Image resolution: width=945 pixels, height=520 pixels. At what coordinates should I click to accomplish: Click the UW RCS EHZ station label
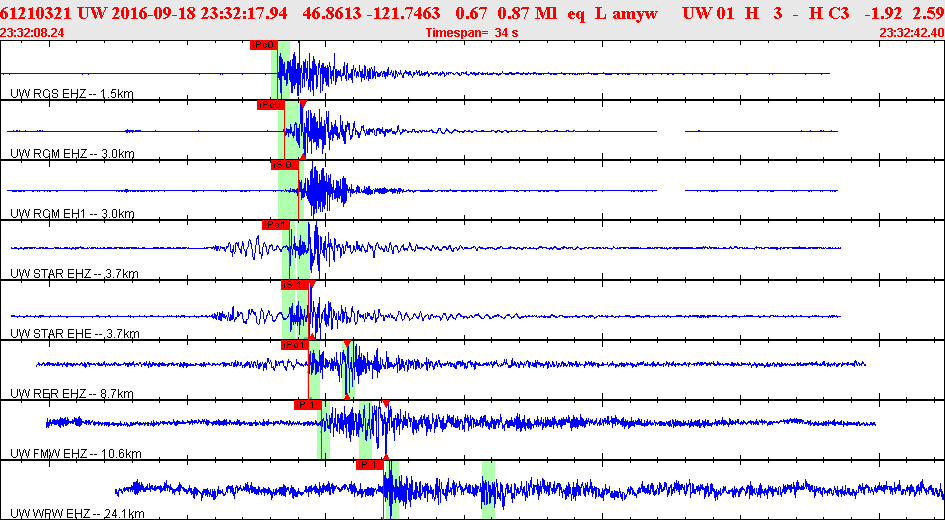71,94
